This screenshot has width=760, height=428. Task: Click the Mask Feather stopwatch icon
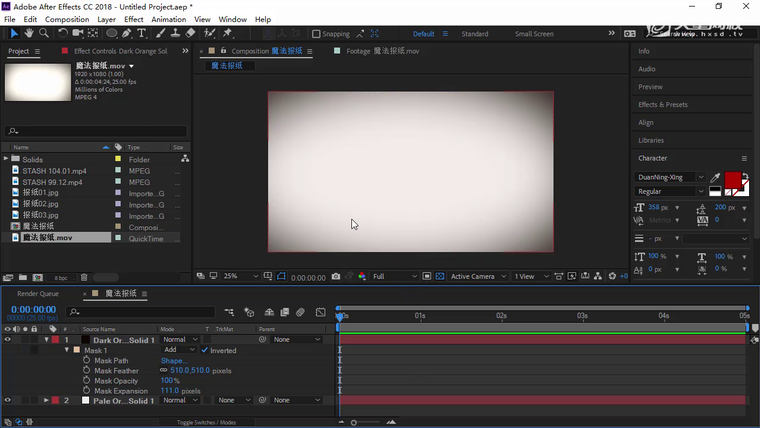[x=86, y=370]
